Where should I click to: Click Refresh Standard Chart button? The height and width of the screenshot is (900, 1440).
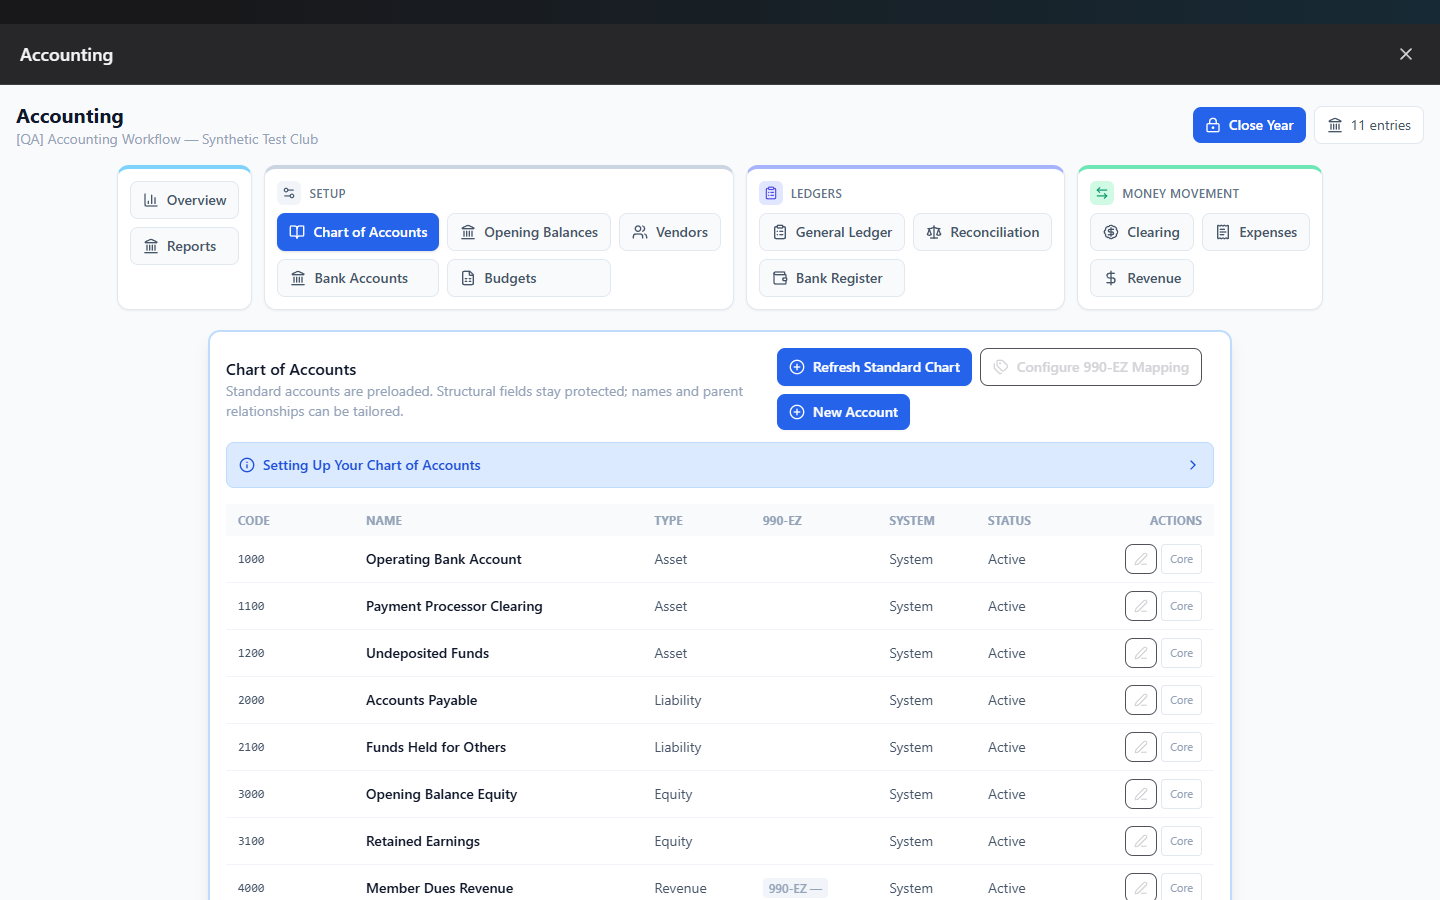click(x=874, y=367)
